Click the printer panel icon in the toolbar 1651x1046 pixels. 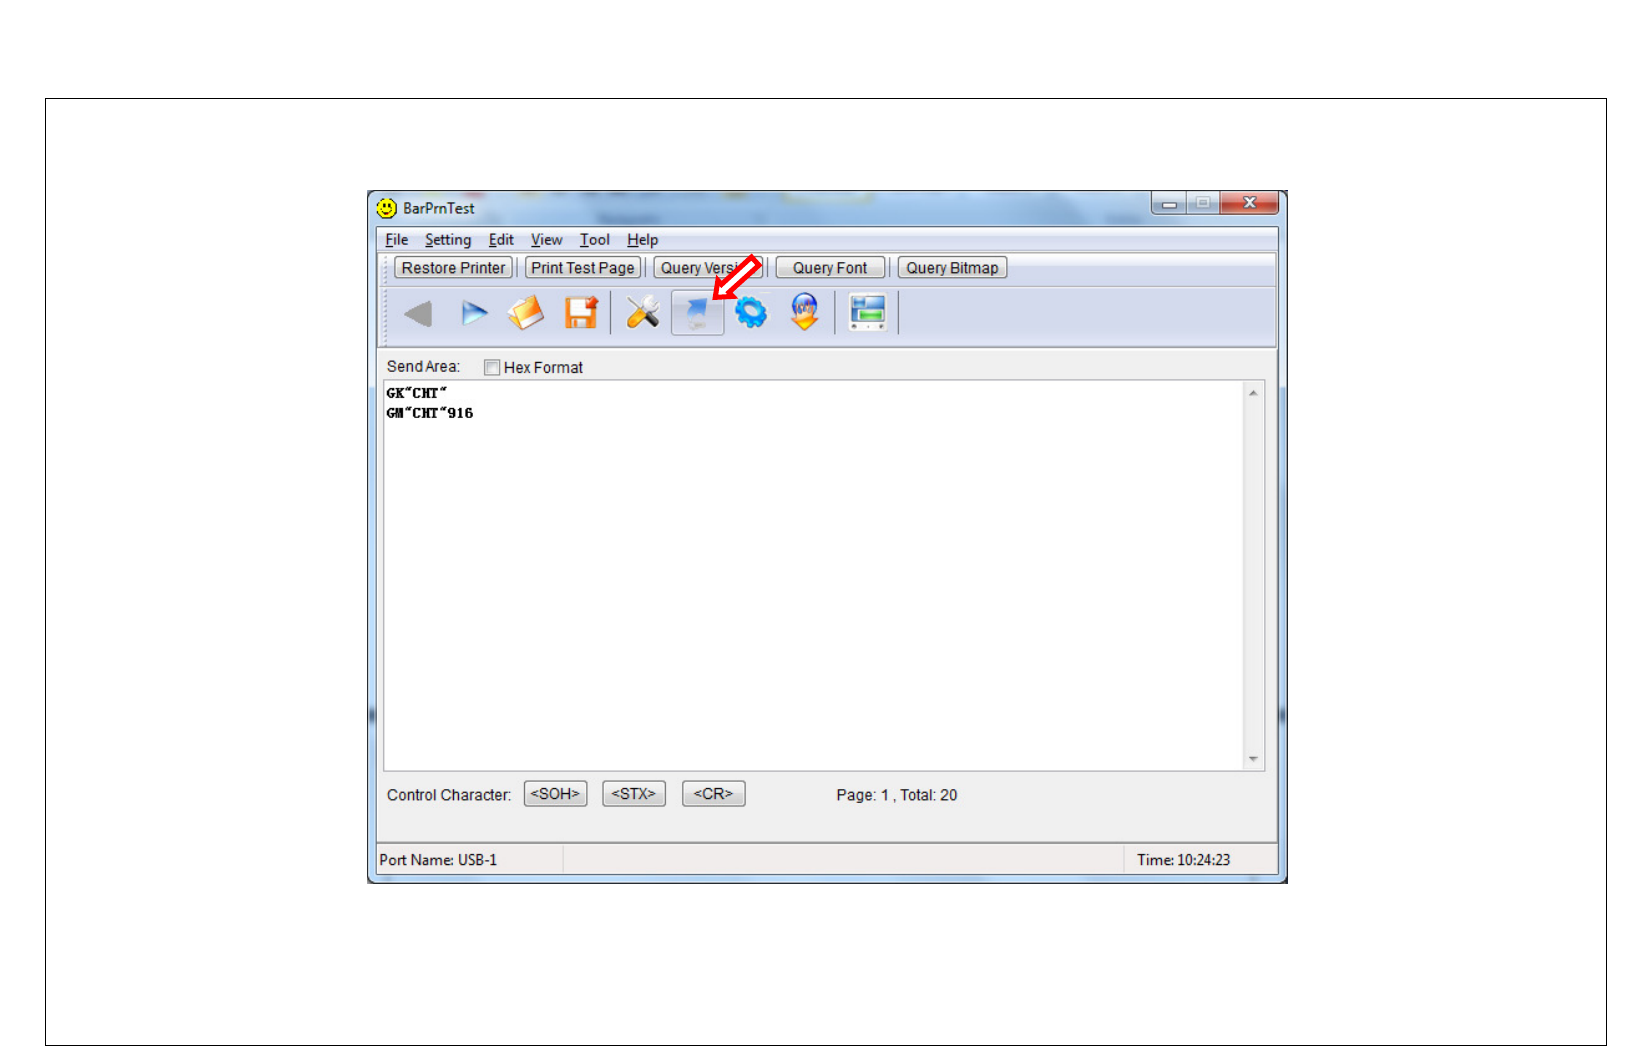coord(867,313)
